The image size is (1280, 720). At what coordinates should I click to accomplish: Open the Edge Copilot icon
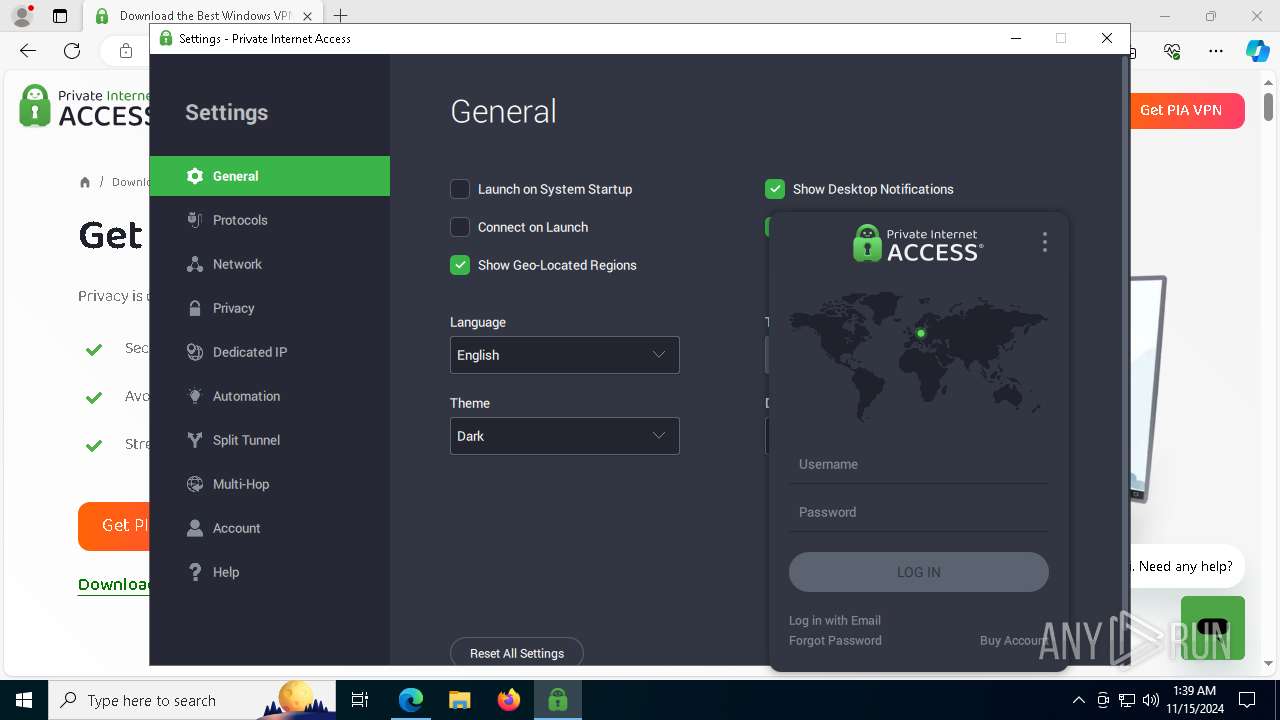tap(1257, 51)
